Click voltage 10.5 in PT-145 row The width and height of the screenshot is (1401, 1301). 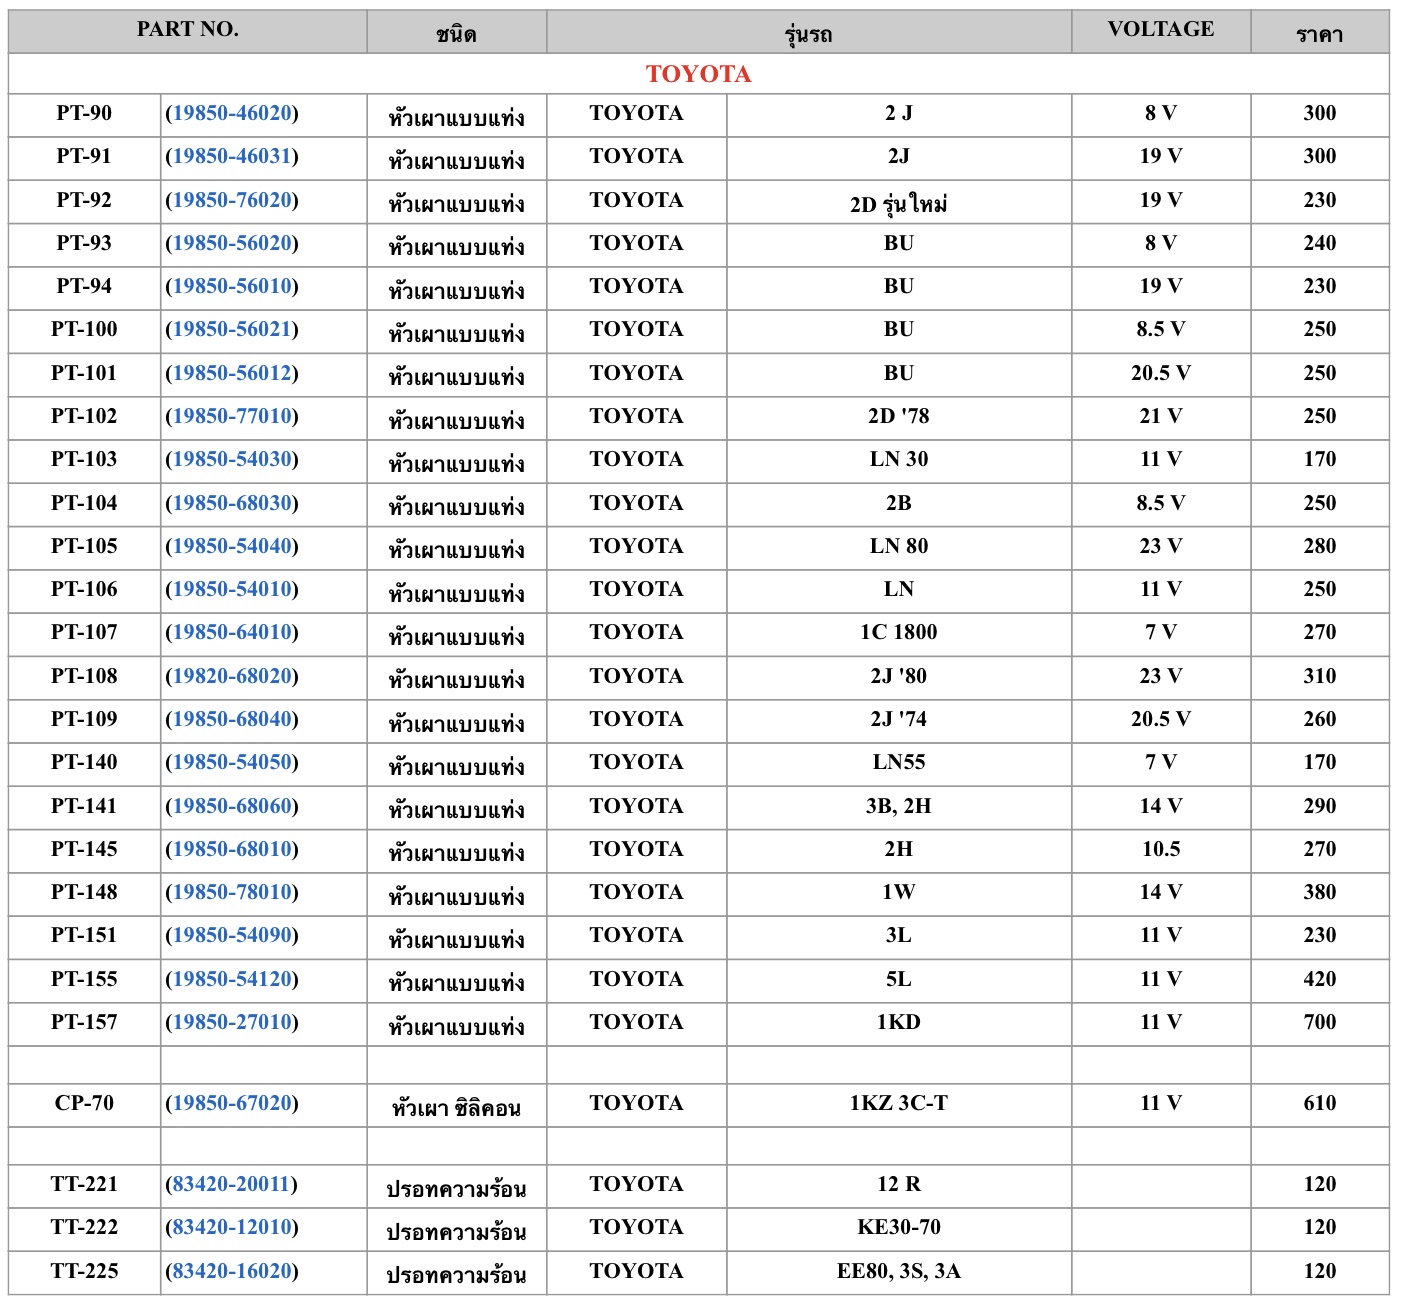click(1161, 849)
